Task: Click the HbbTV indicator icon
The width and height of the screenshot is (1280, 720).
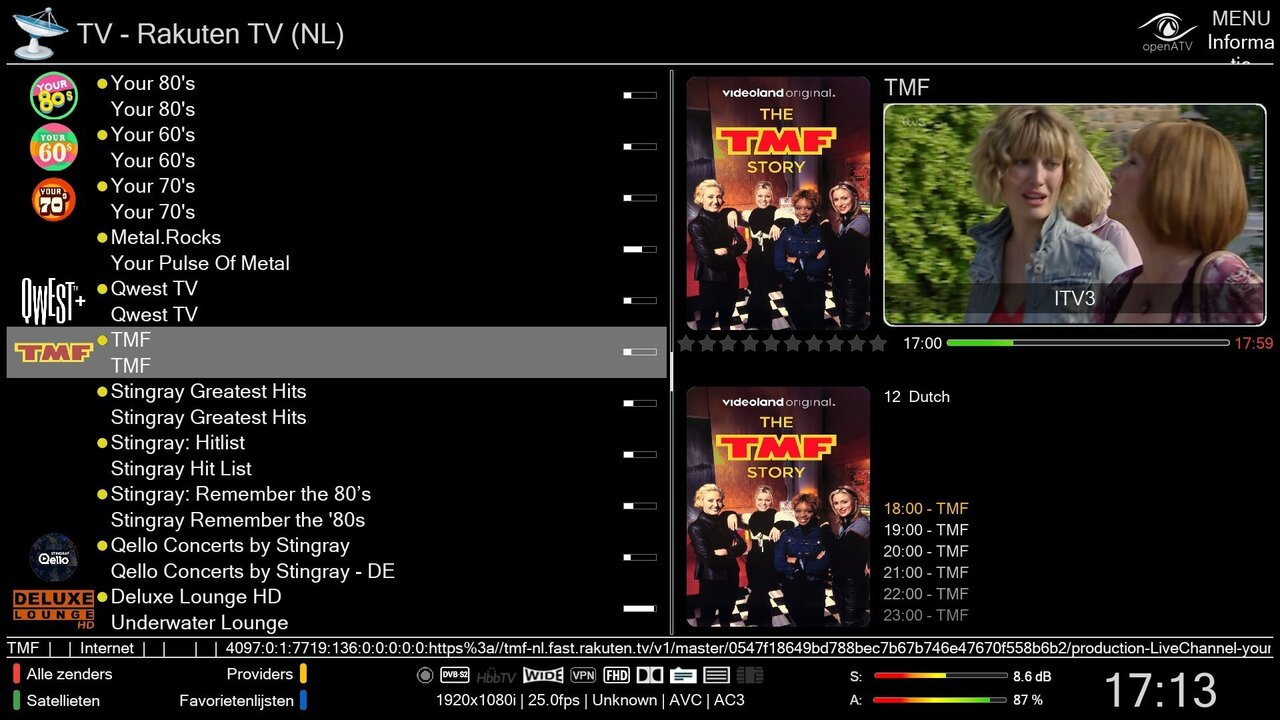Action: tap(496, 677)
